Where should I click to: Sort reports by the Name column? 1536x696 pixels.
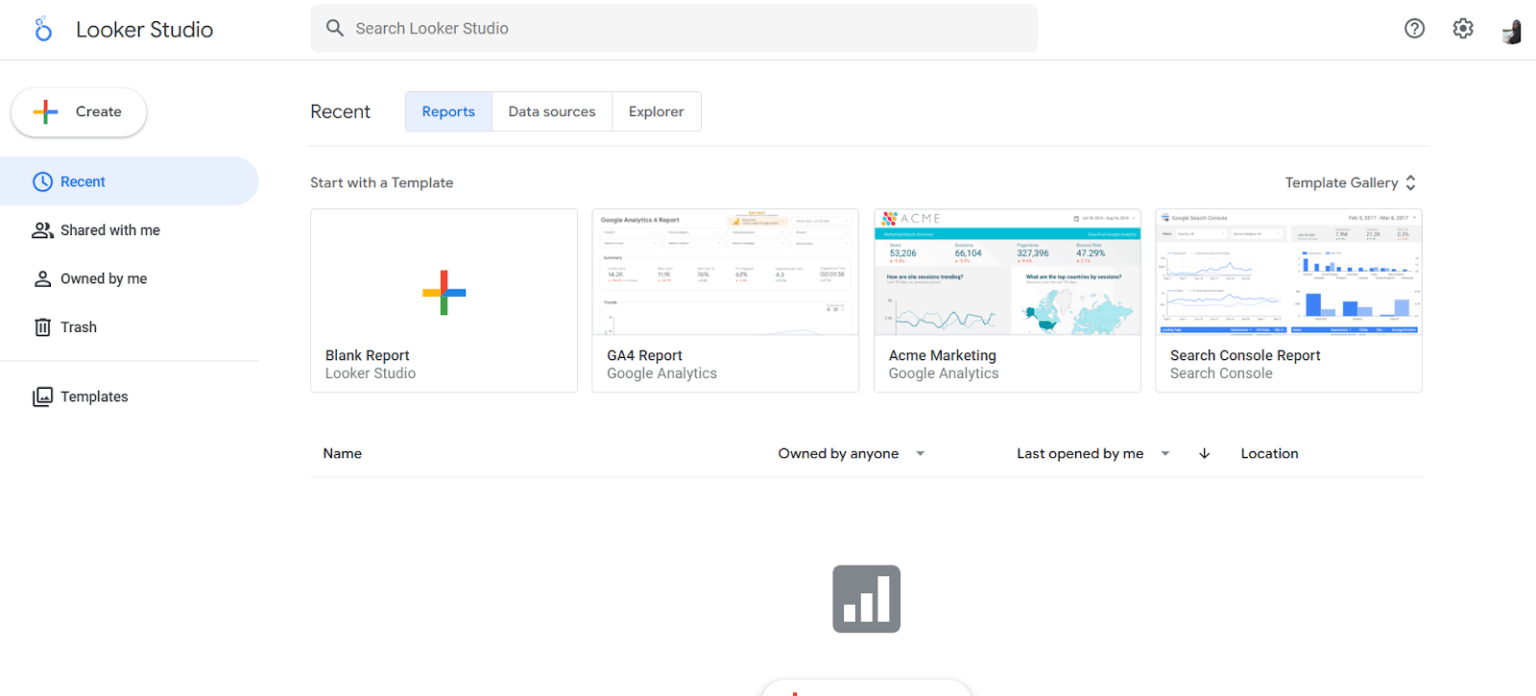coord(342,453)
